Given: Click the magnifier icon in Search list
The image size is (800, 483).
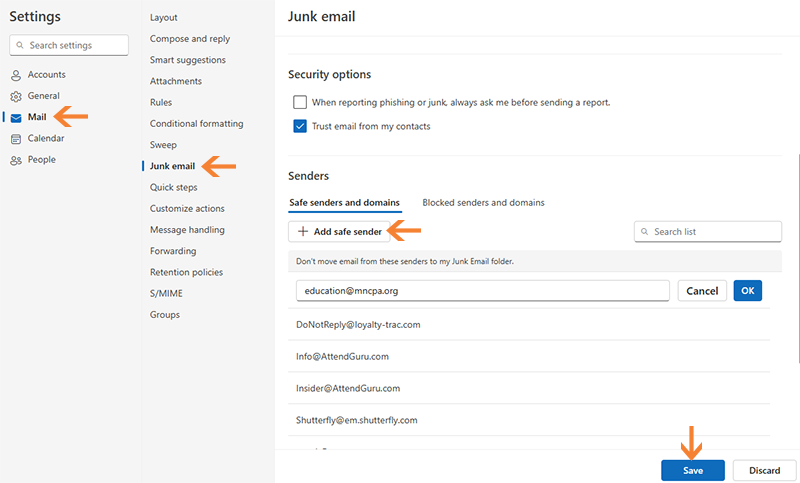Looking at the screenshot, I should [x=645, y=232].
